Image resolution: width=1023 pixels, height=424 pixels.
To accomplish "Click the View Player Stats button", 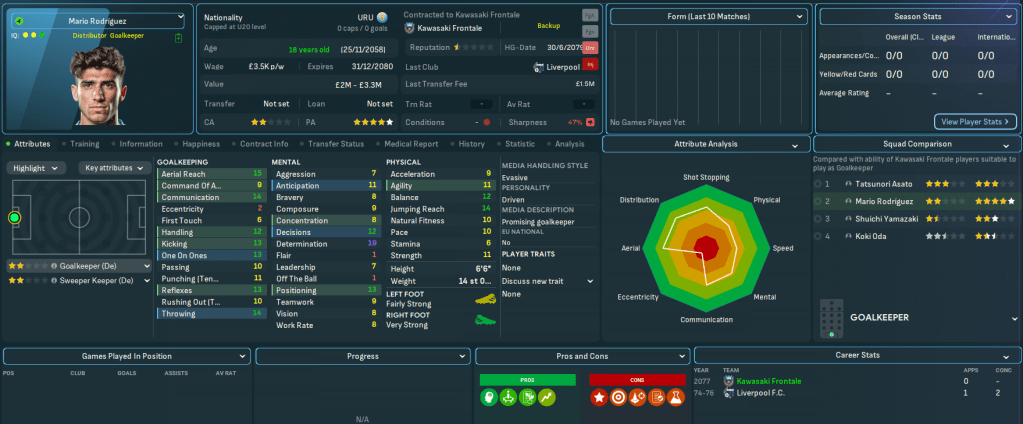I will pyautogui.click(x=975, y=121).
